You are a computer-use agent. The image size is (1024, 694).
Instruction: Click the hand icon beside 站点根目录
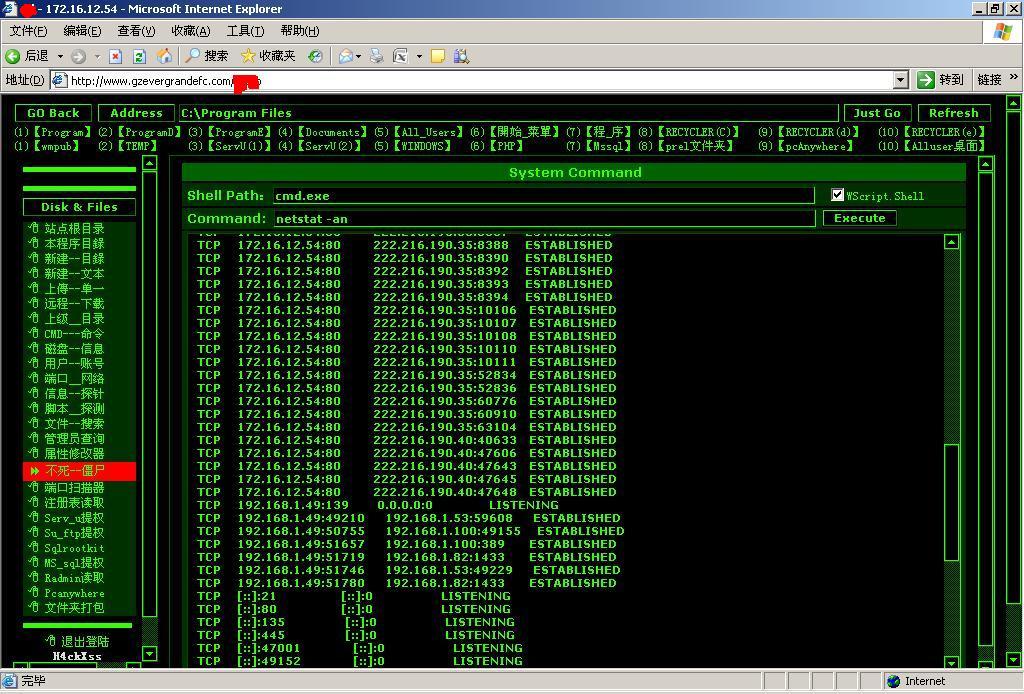coord(34,228)
